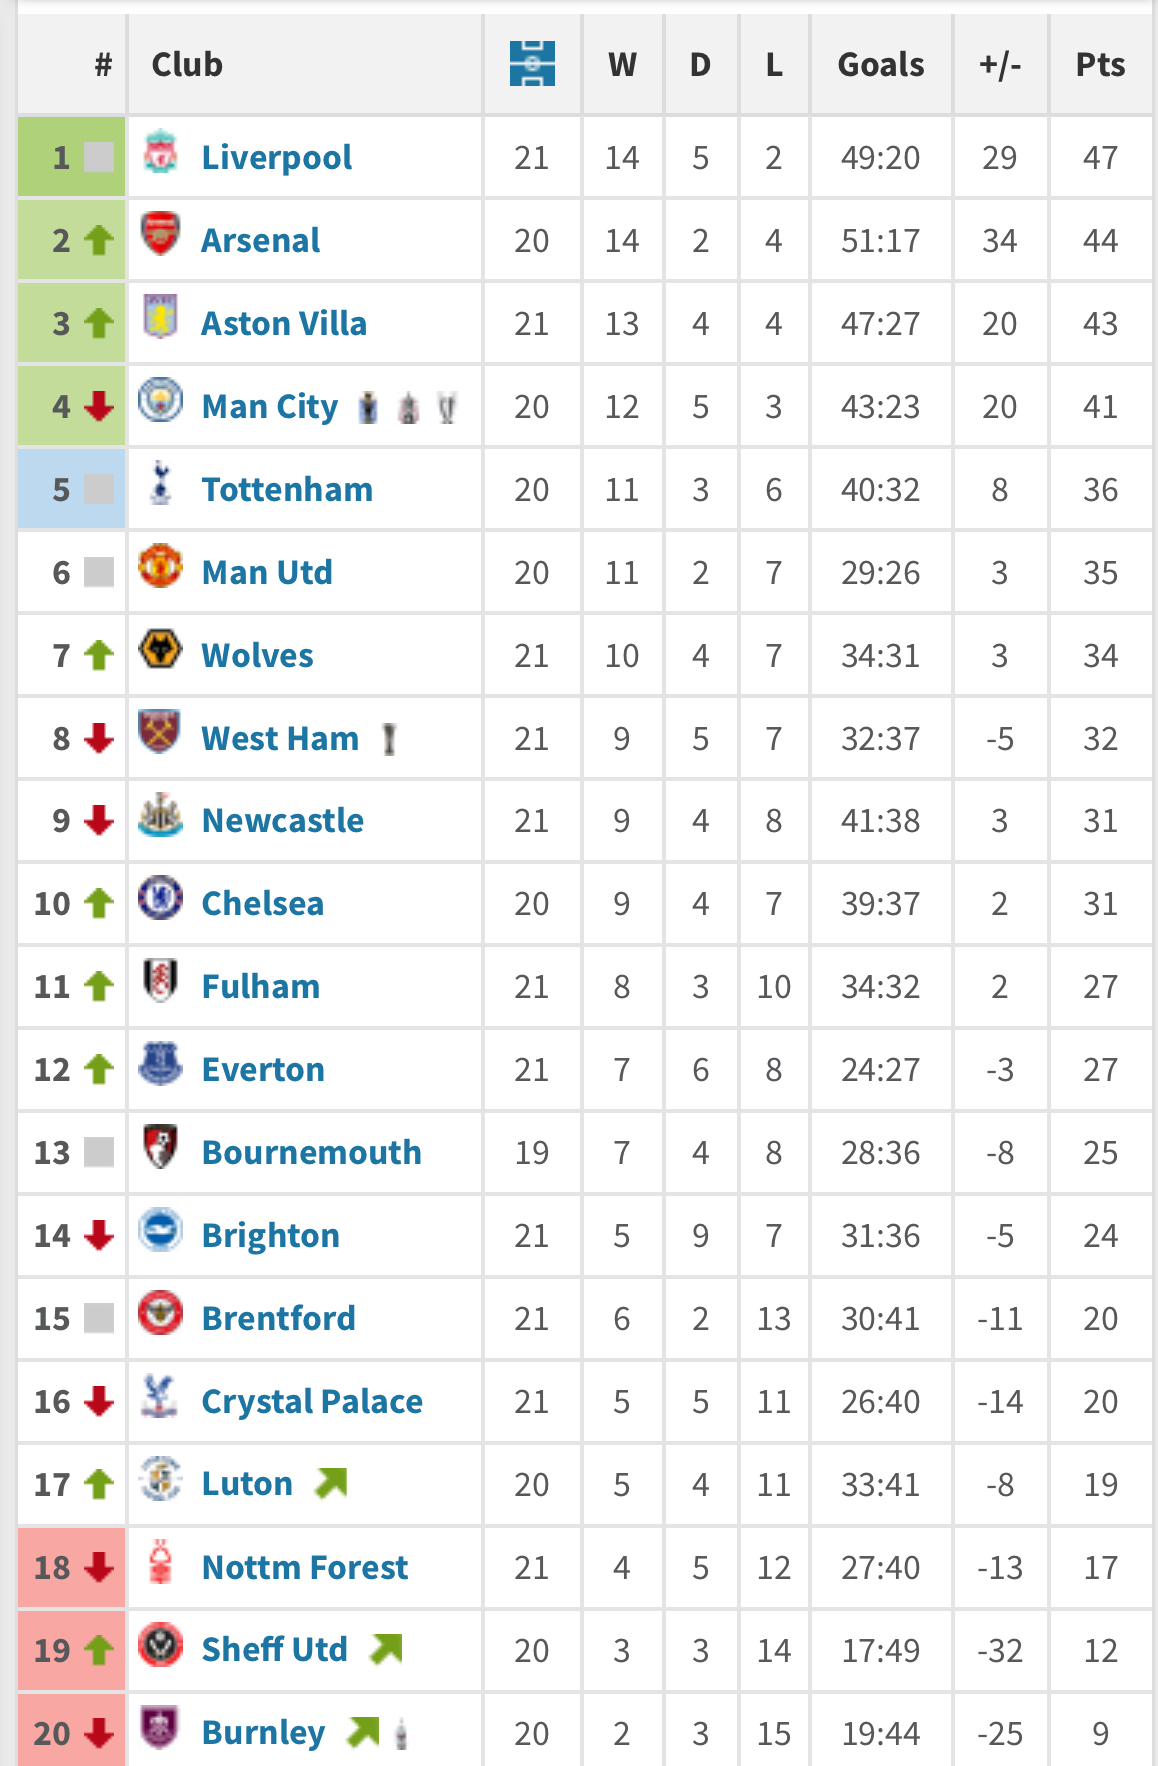This screenshot has width=1158, height=1766.
Task: Open the Tottenham club page
Action: [x=287, y=490]
